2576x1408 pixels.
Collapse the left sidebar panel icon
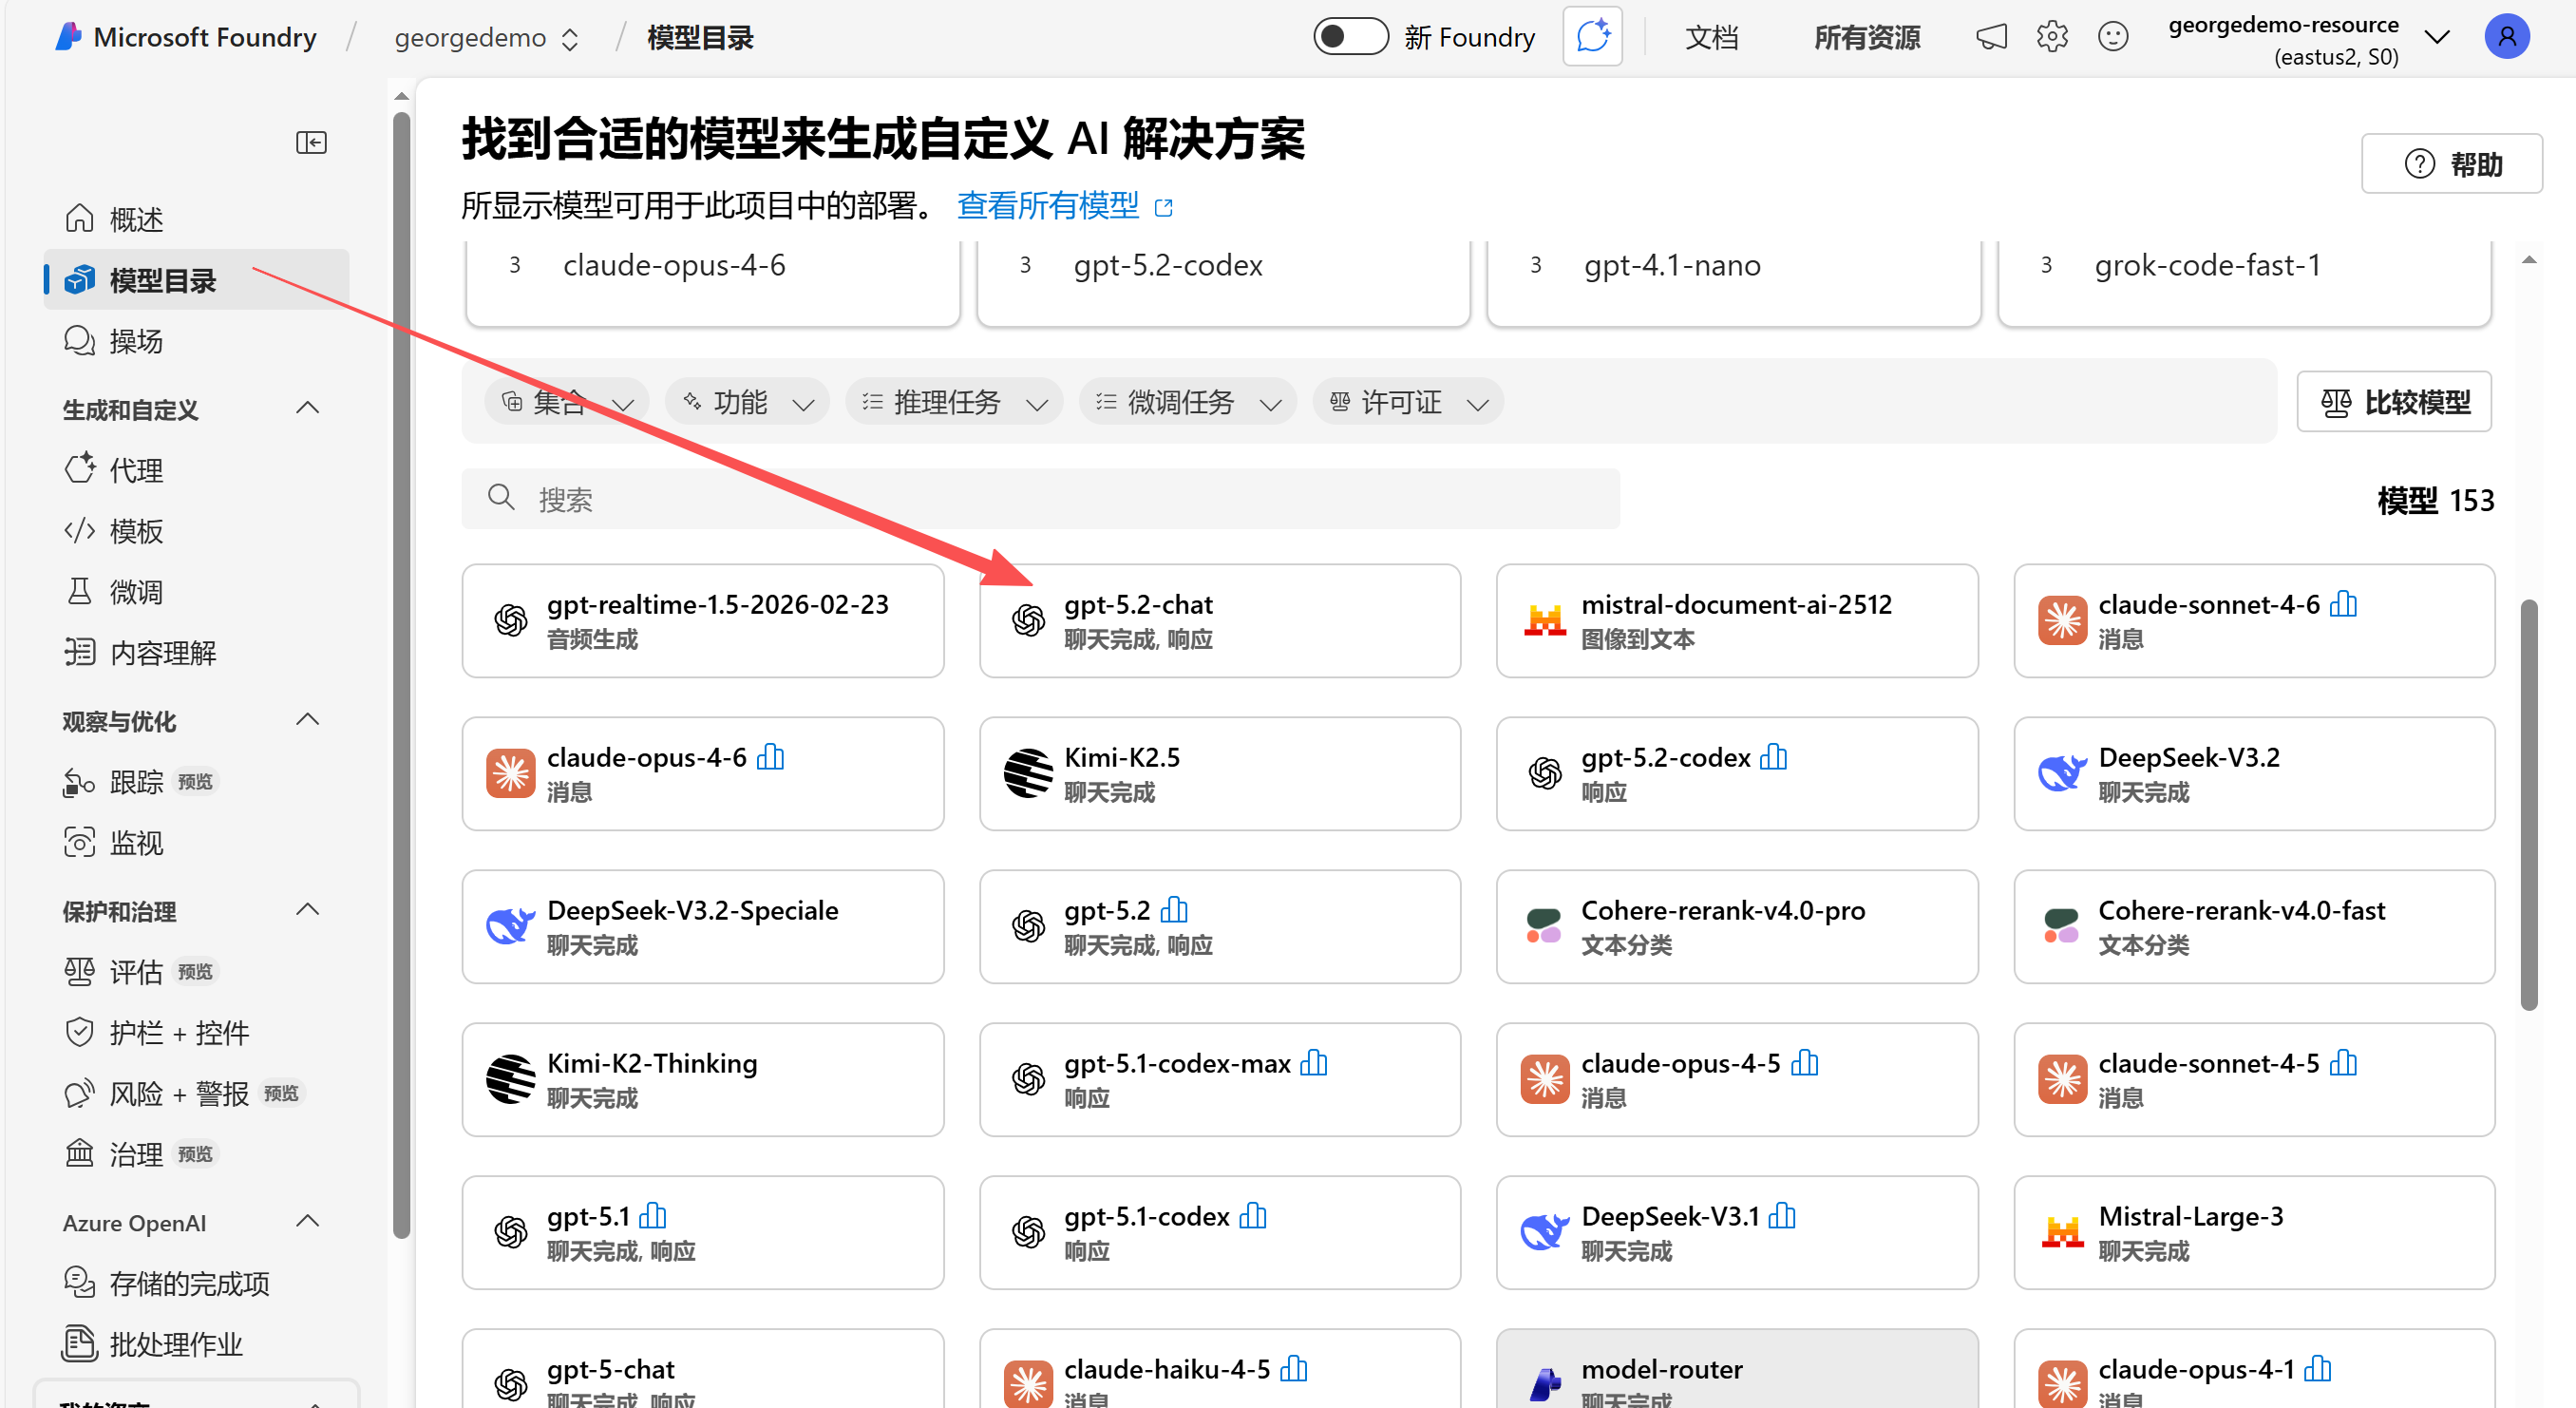pos(311,142)
